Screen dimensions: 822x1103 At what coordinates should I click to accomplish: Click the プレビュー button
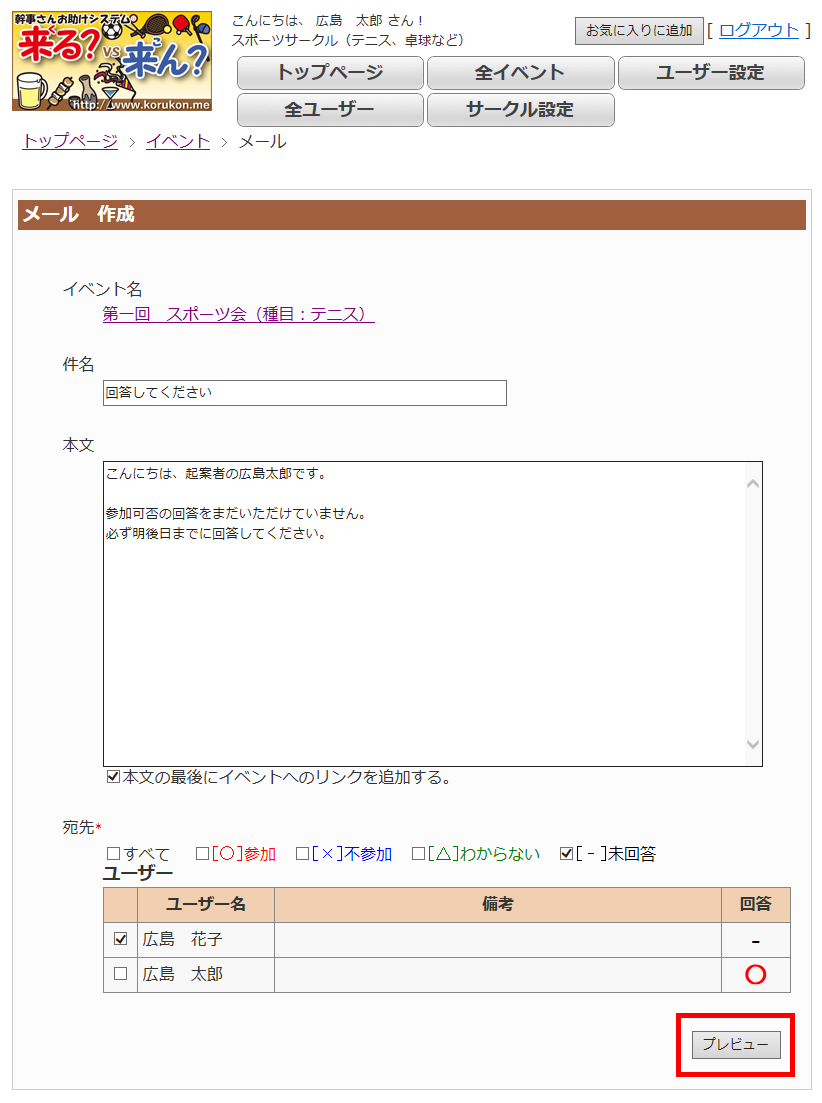click(x=735, y=1044)
